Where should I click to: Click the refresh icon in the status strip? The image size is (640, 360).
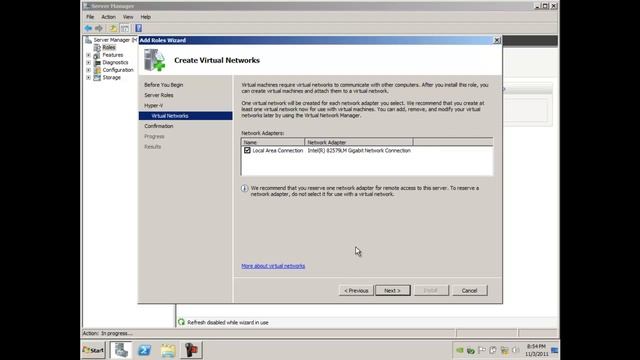tap(181, 322)
